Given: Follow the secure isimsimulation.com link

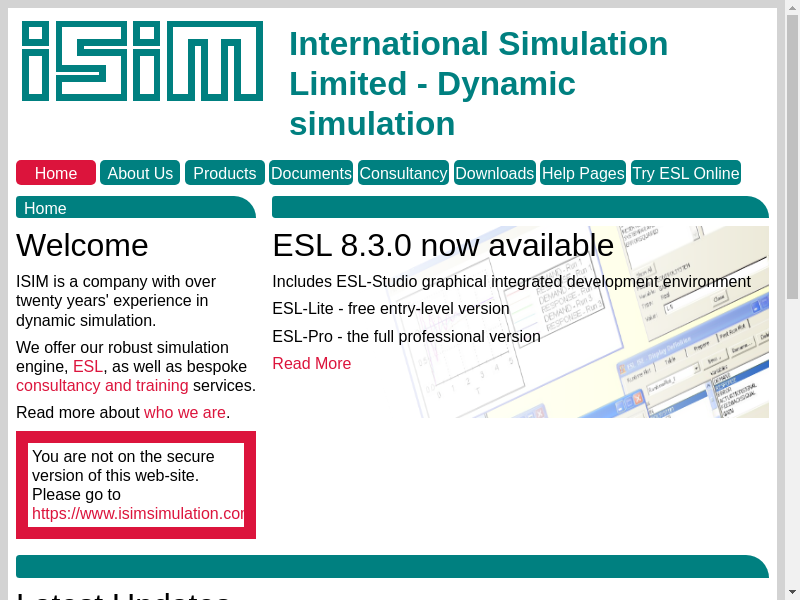Looking at the screenshot, I should pos(138,514).
